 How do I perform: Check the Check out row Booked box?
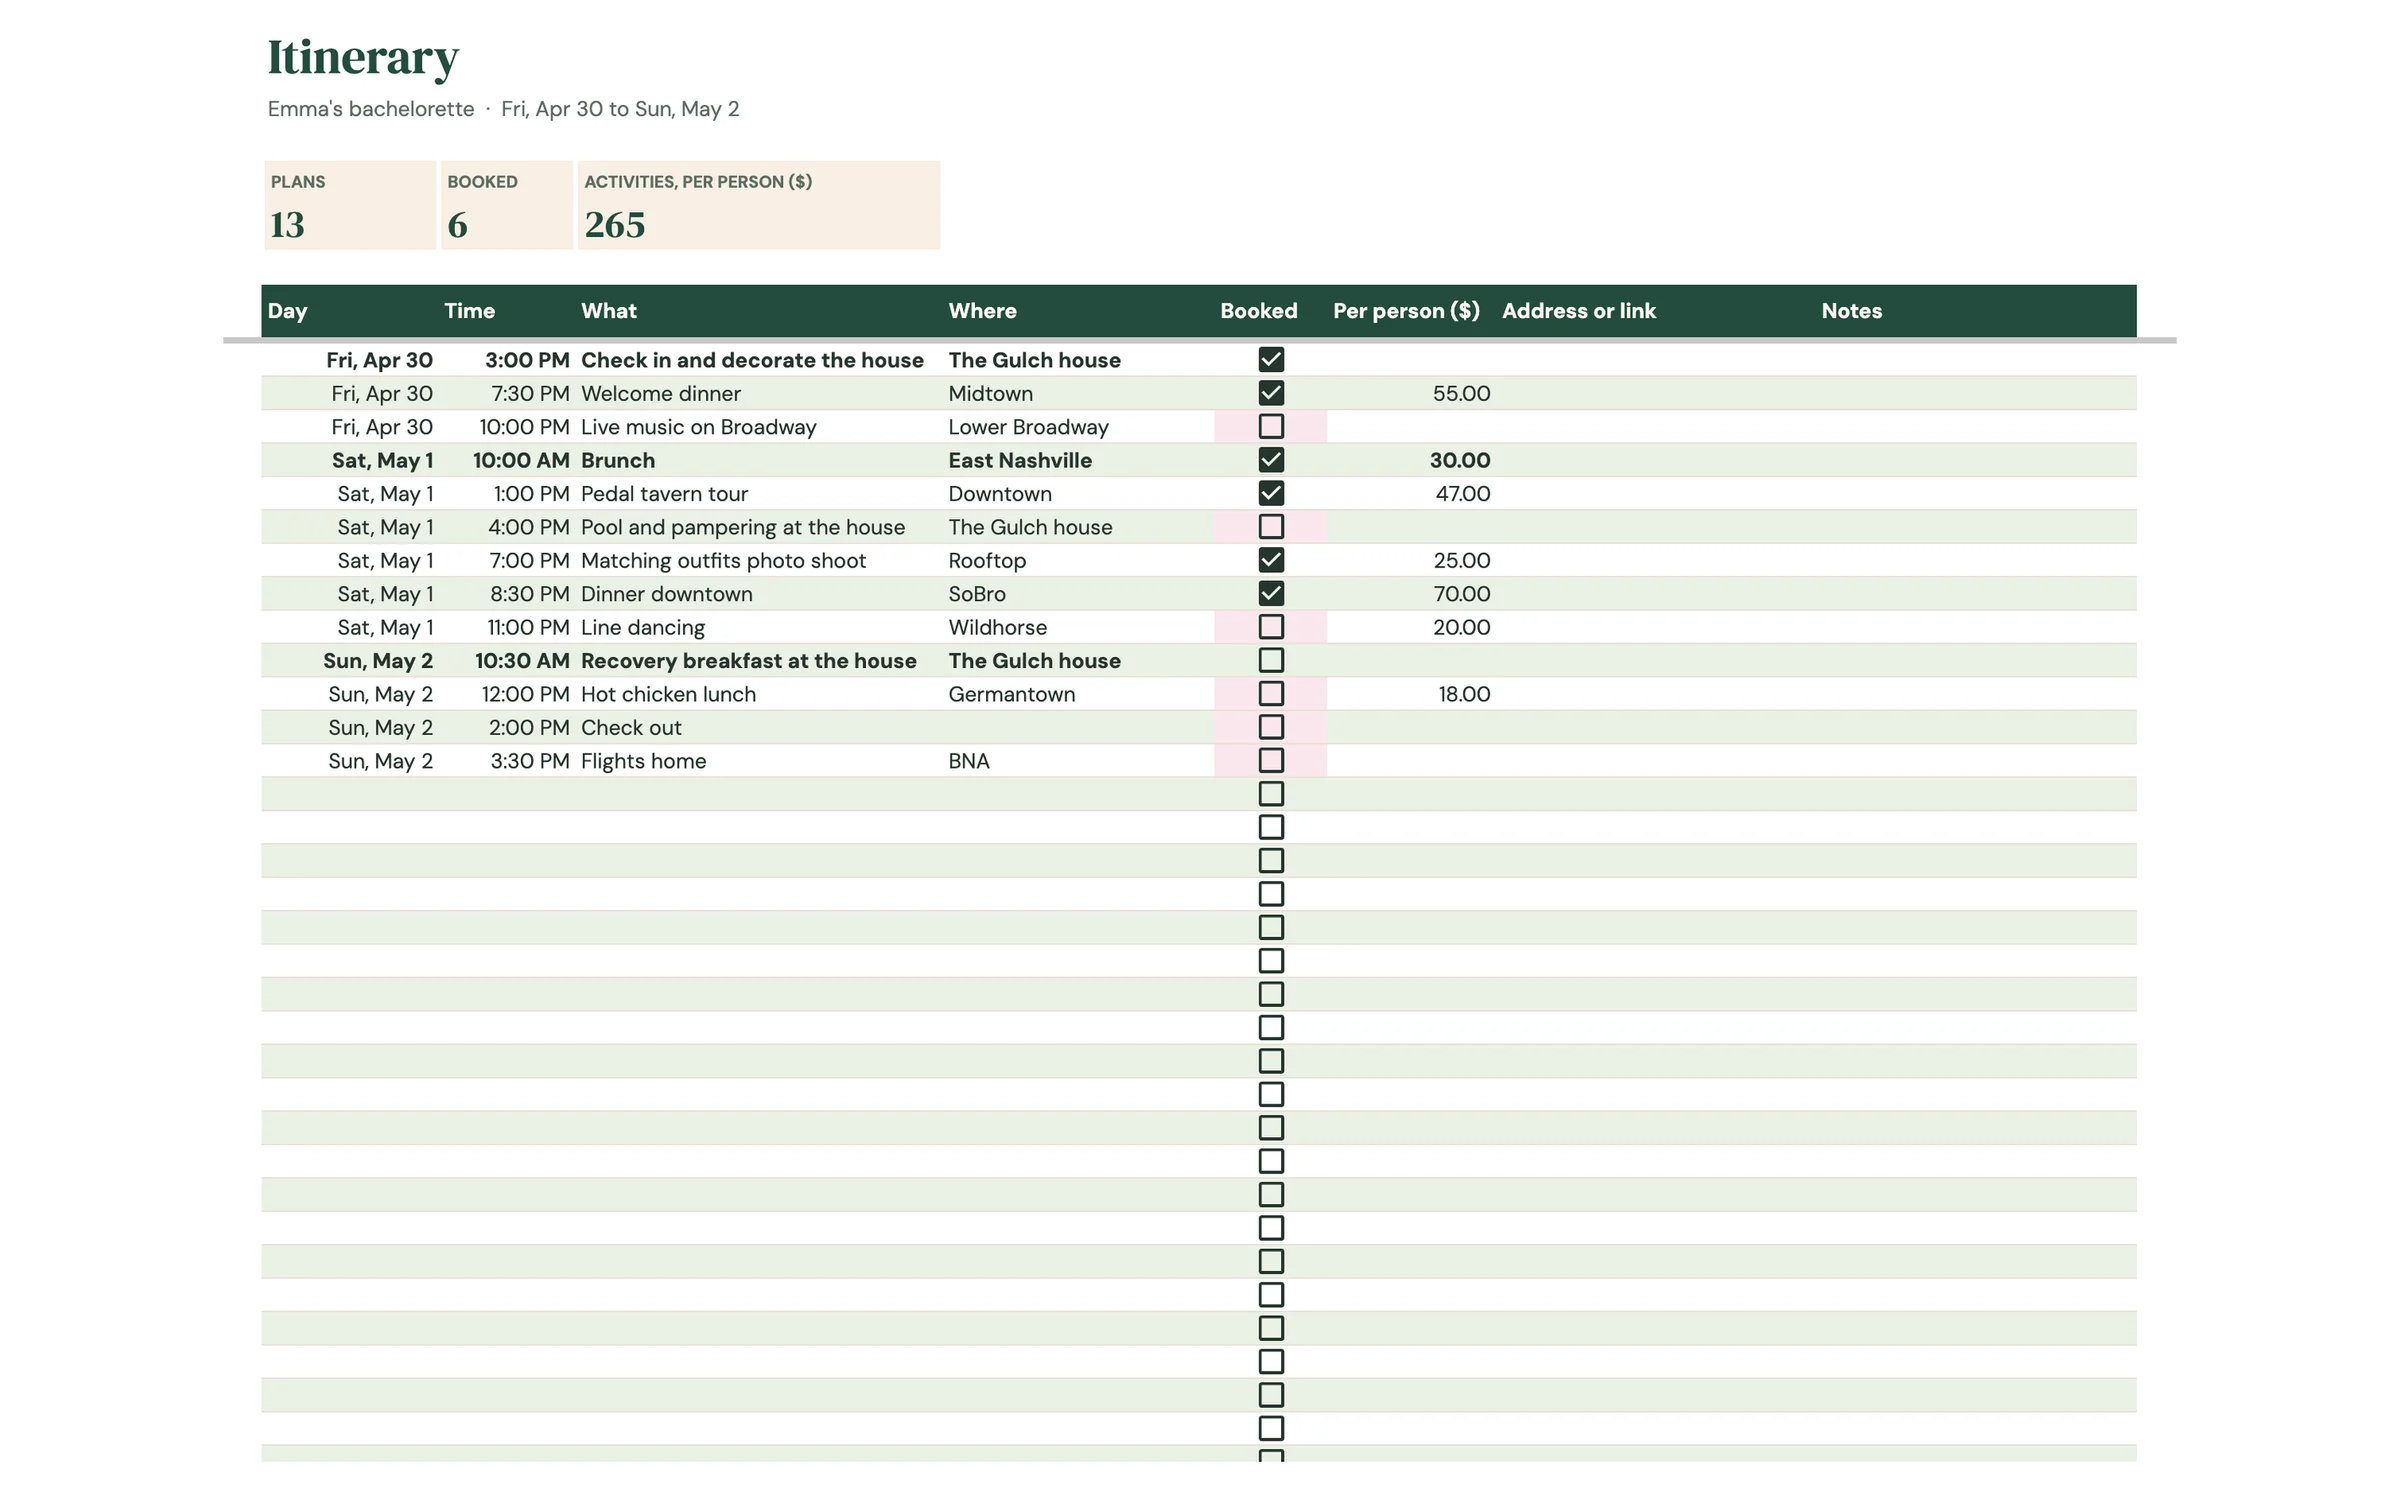pos(1270,727)
